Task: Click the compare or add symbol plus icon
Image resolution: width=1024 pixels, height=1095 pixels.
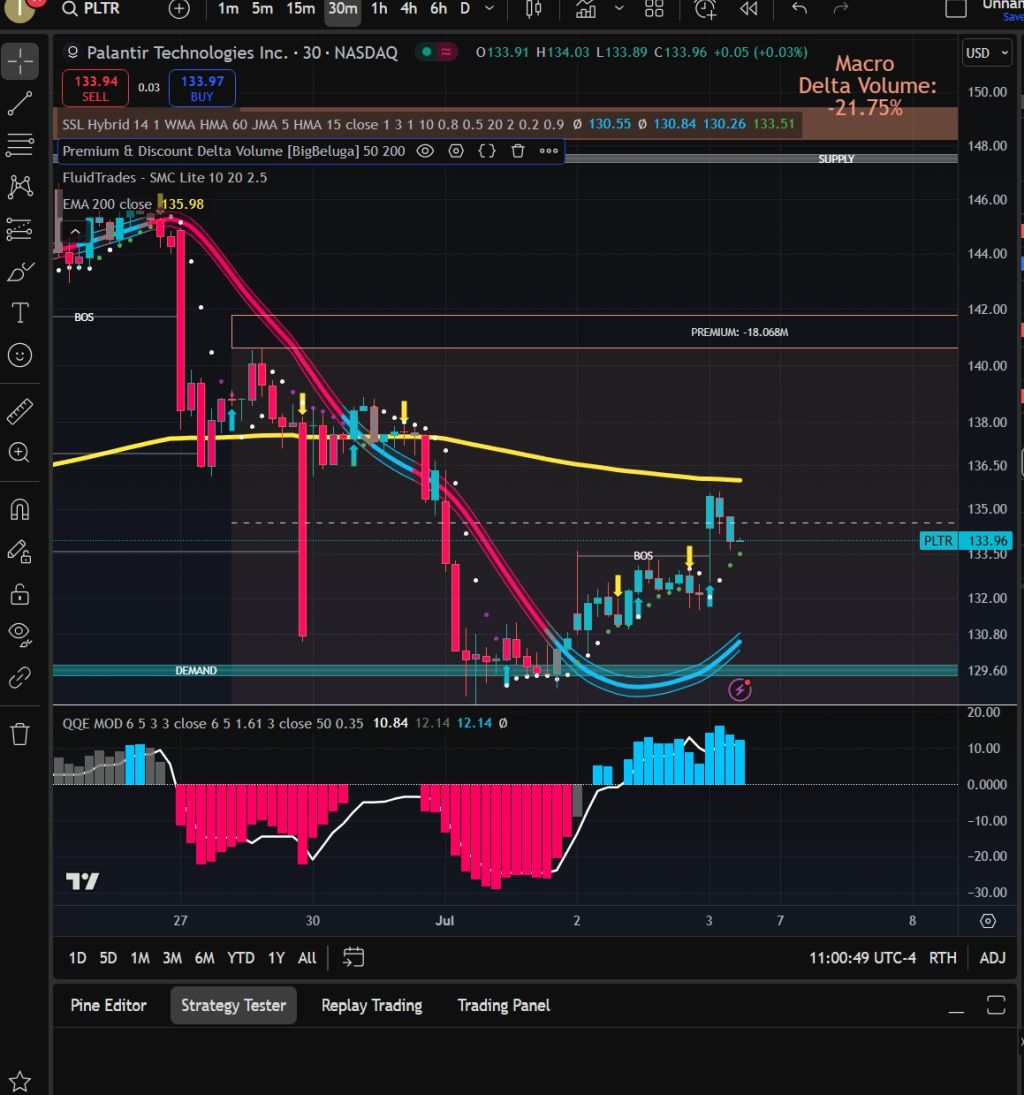Action: 179,8
